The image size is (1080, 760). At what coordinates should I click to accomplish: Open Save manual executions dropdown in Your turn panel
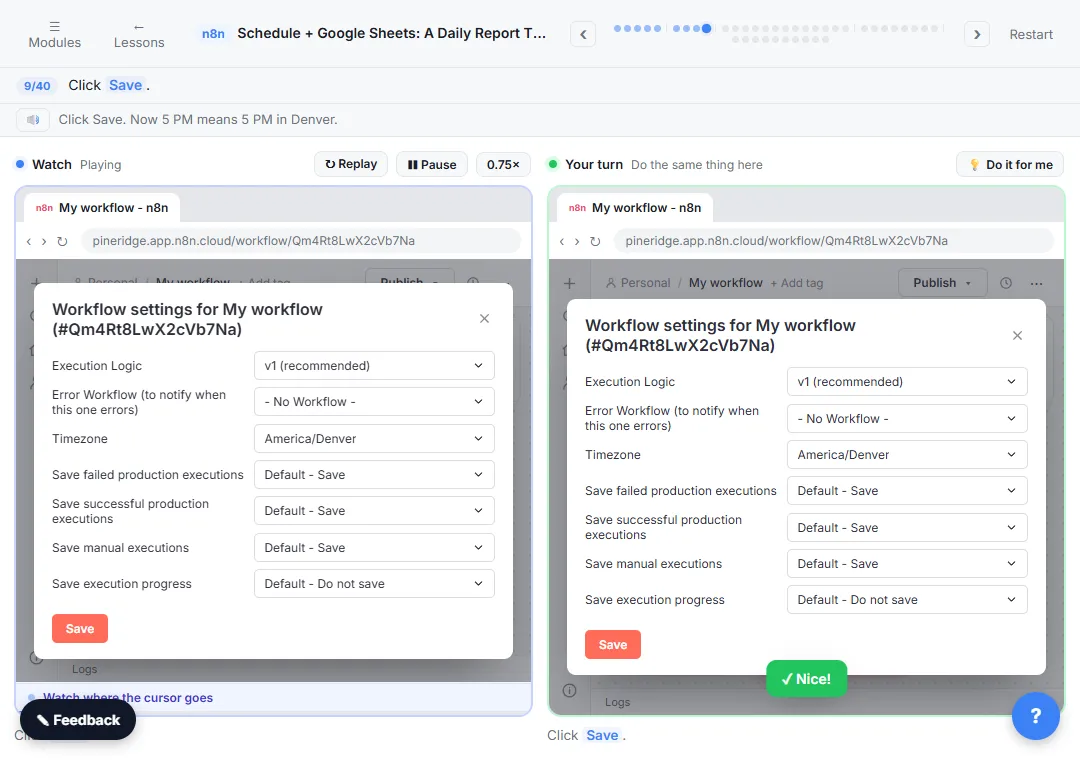(907, 564)
